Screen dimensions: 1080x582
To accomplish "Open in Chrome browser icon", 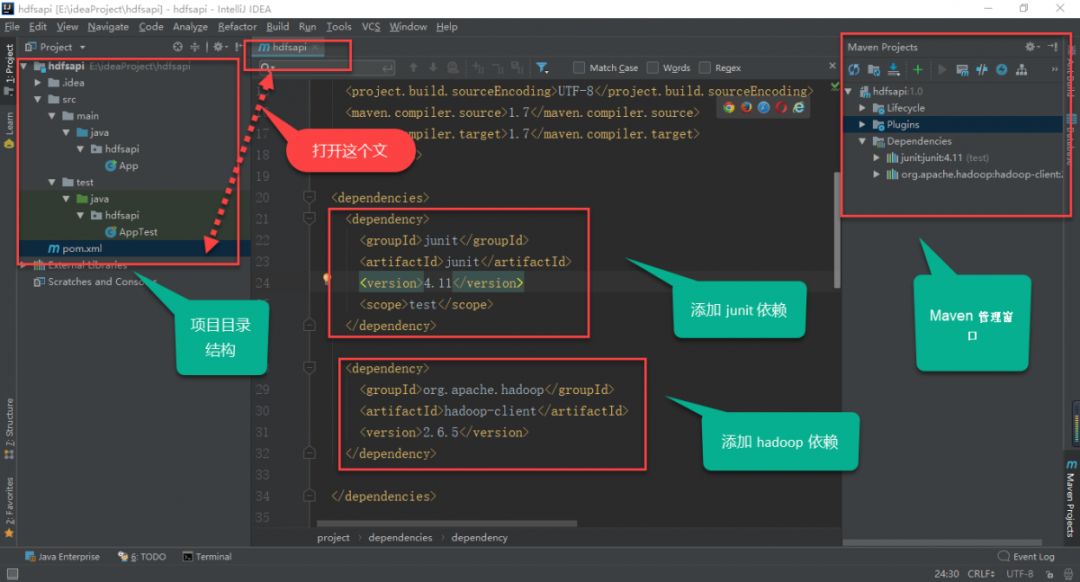I will [729, 107].
